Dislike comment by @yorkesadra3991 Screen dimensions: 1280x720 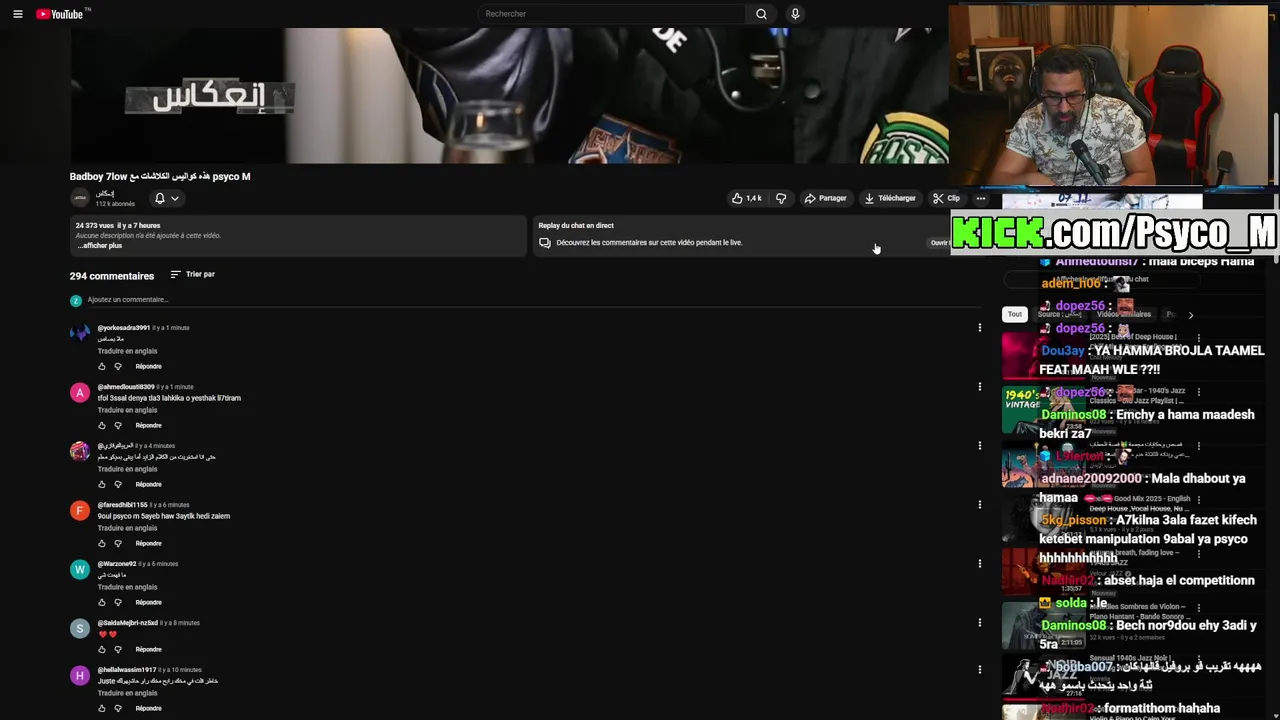(118, 366)
